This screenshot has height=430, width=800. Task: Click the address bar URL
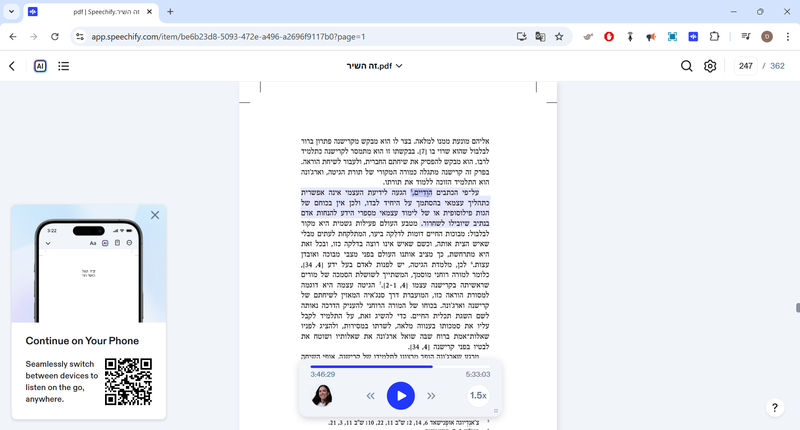(228, 37)
